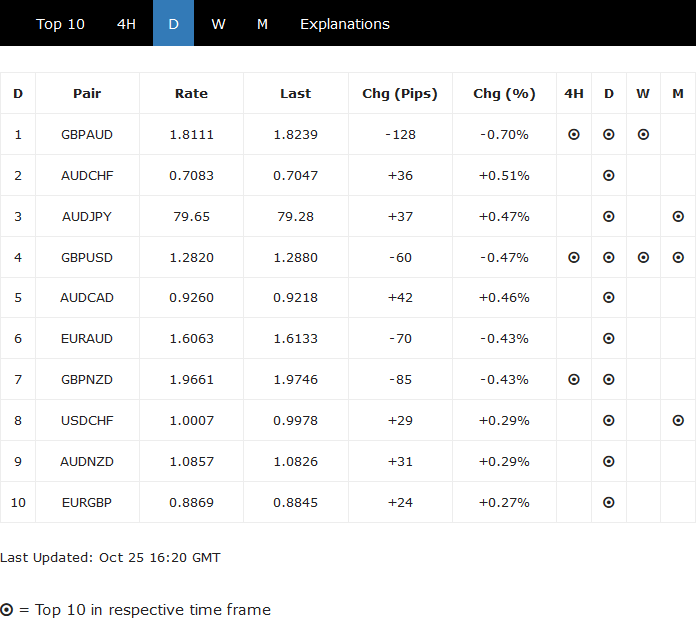The height and width of the screenshot is (621, 696).
Task: Click GBPAUD weekly top-10 marker icon
Action: (643, 134)
